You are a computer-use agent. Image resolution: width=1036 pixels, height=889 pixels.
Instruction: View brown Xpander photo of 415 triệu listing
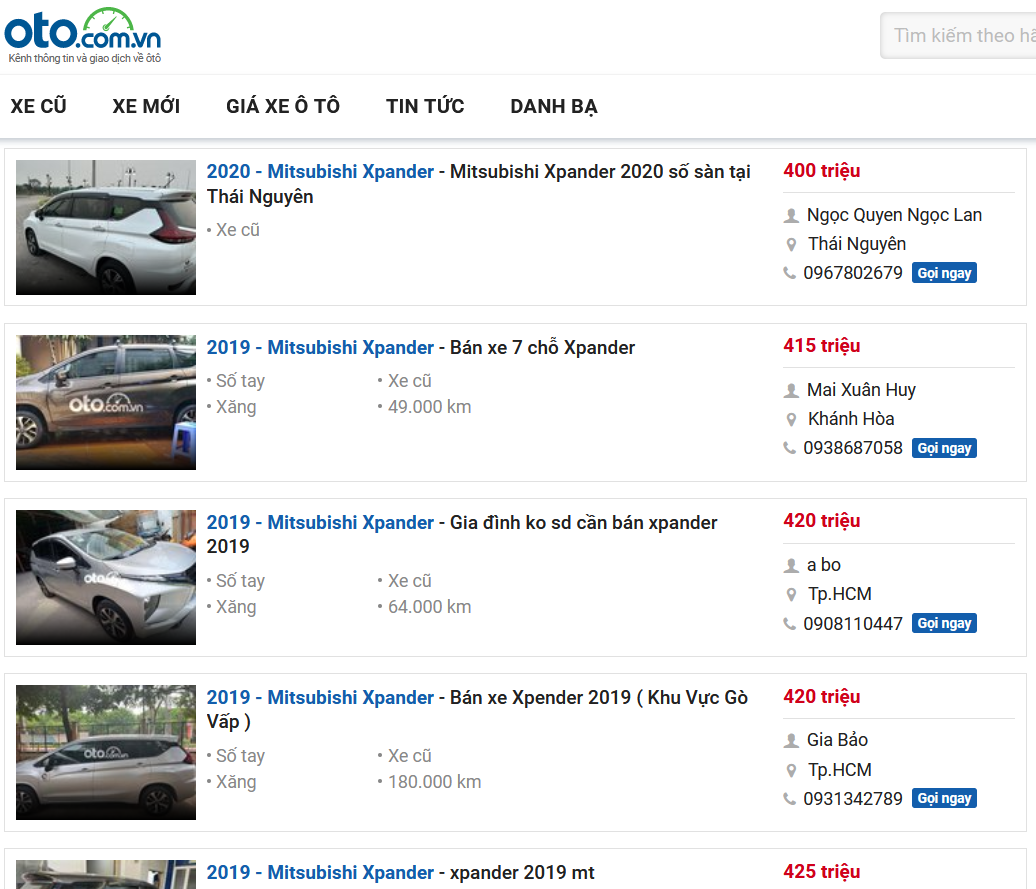(106, 402)
